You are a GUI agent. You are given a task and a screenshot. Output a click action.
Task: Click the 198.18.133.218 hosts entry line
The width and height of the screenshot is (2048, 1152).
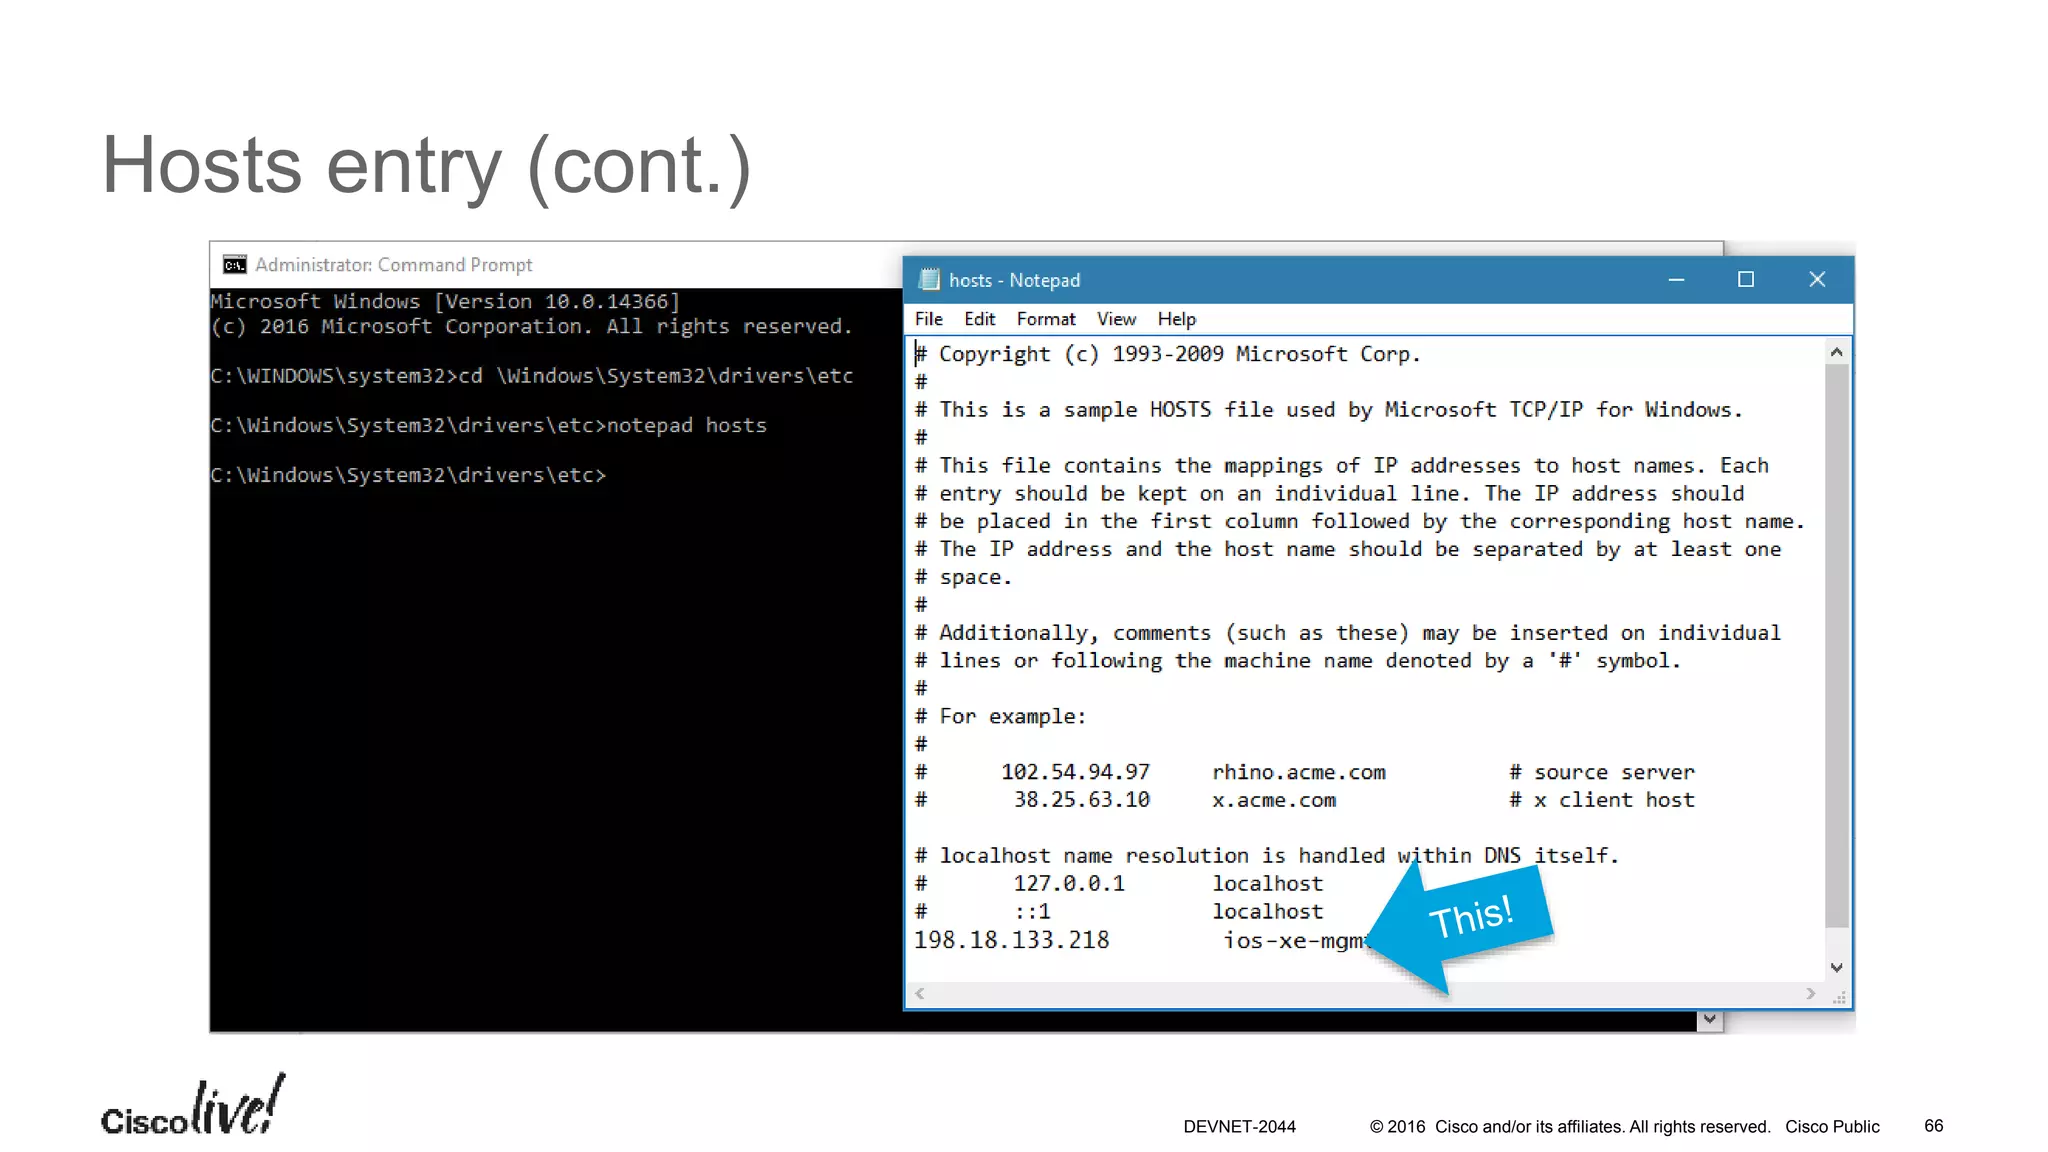[1012, 940]
